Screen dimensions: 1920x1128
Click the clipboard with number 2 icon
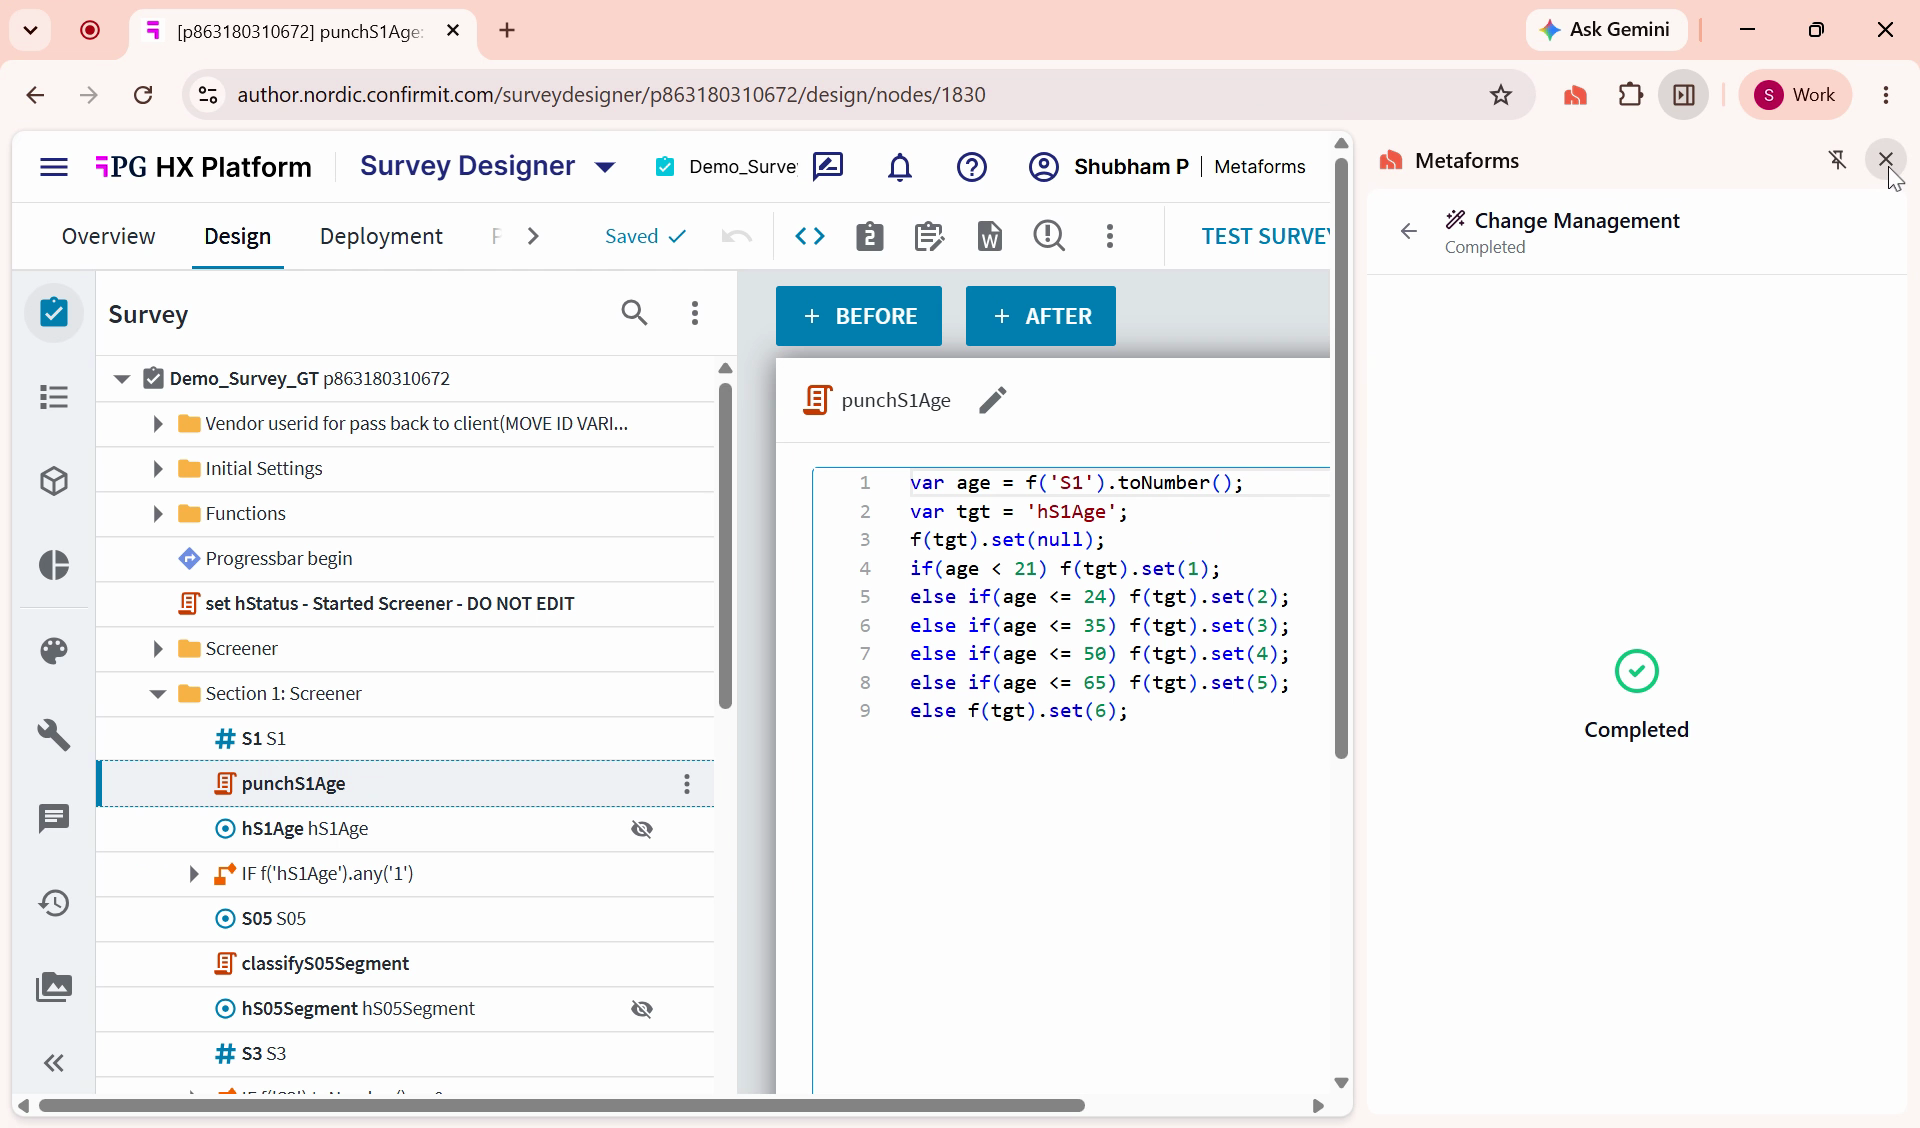870,236
